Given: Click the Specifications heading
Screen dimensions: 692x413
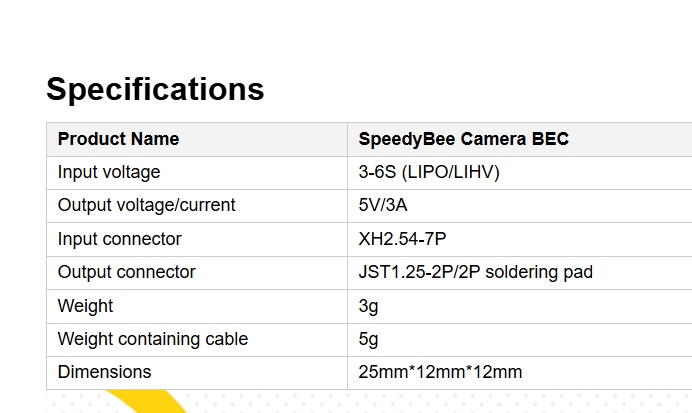Looking at the screenshot, I should coord(155,89).
